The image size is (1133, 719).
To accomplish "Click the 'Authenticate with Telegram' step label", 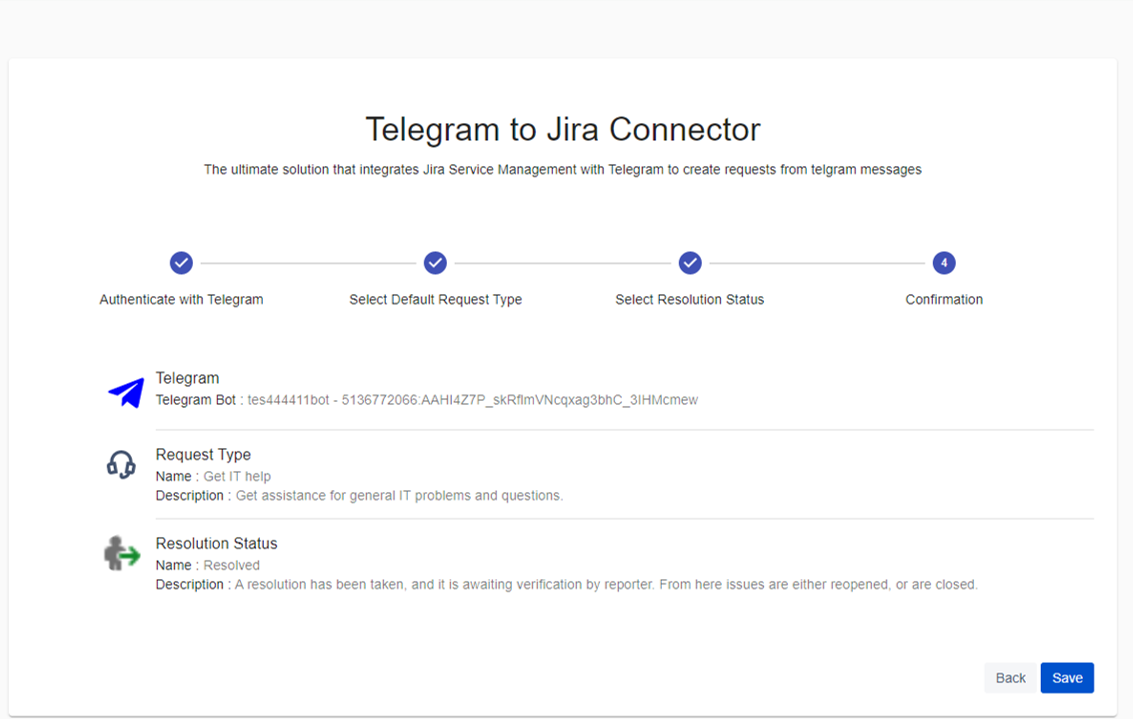I will (181, 299).
